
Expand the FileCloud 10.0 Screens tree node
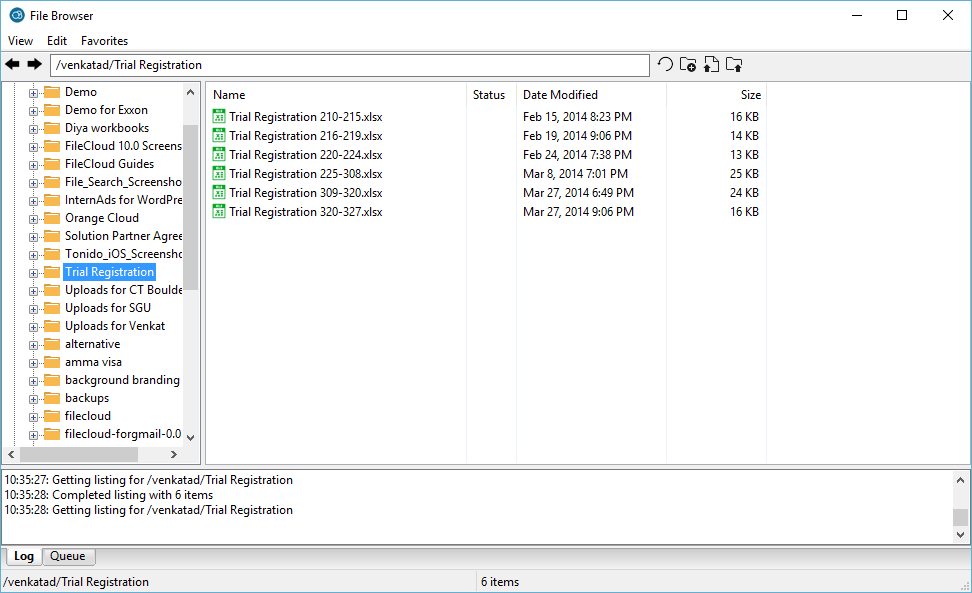(x=33, y=147)
